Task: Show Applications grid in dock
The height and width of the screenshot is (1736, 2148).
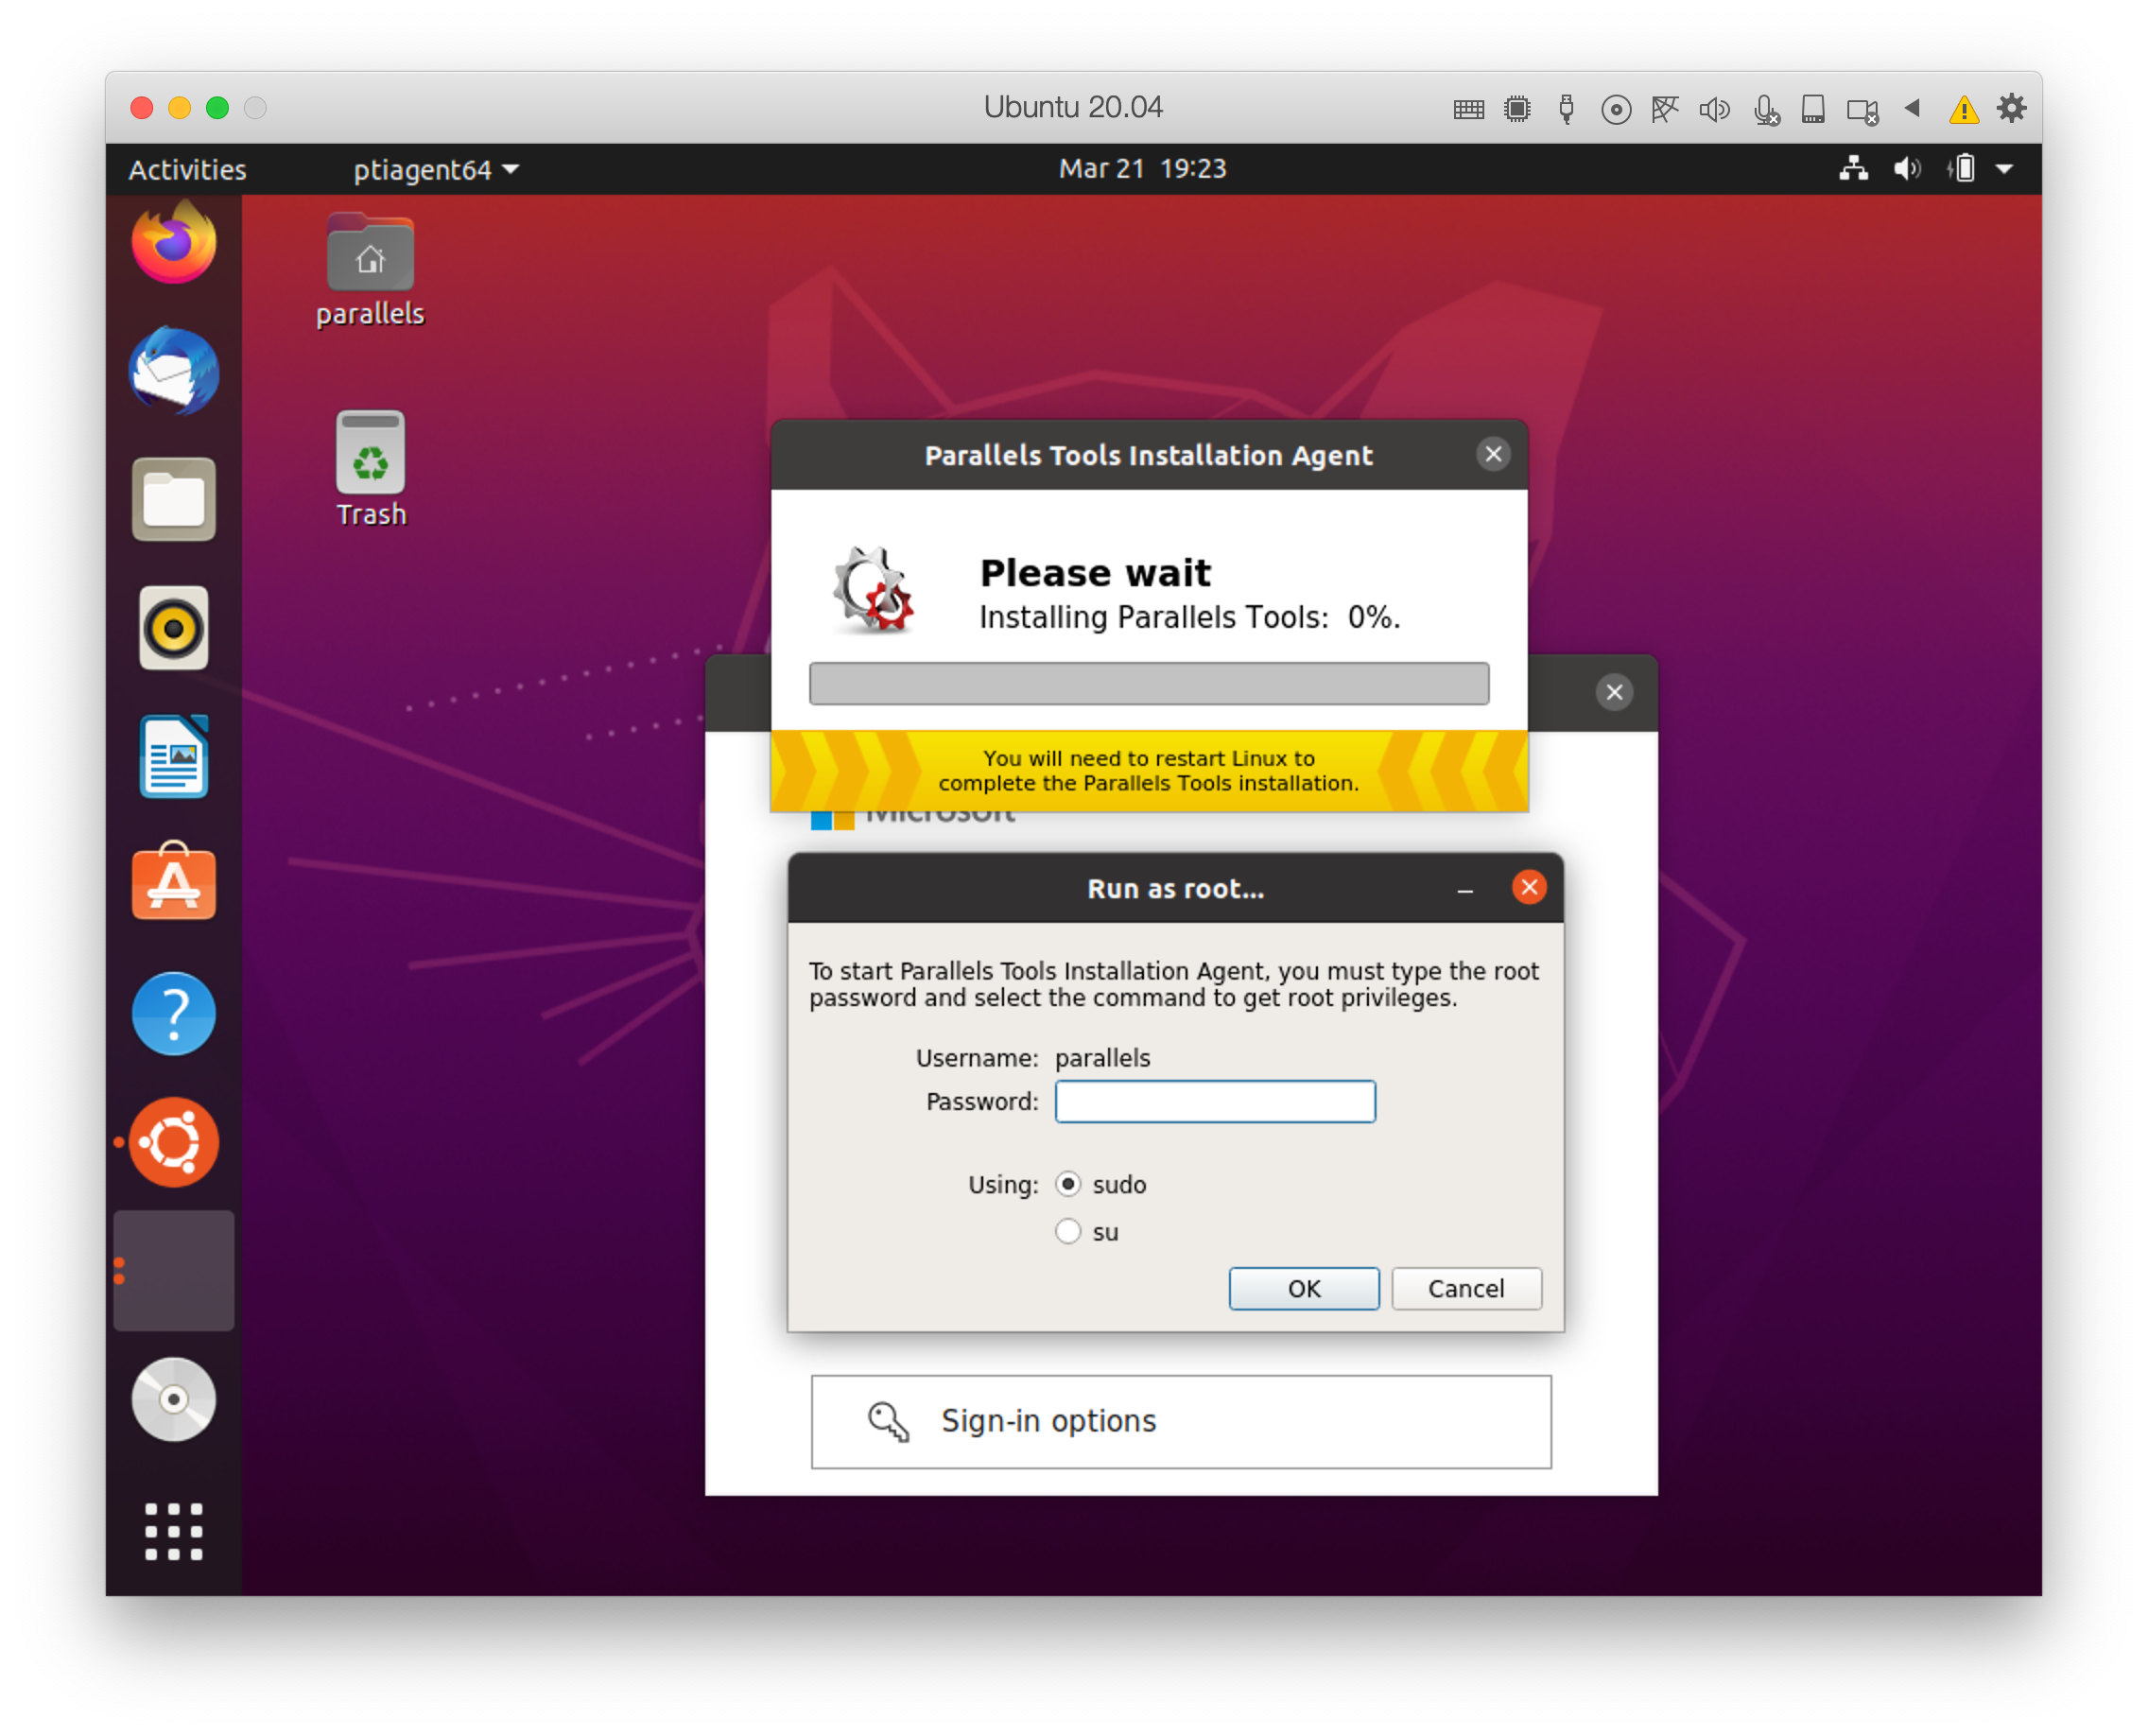Action: 173,1531
